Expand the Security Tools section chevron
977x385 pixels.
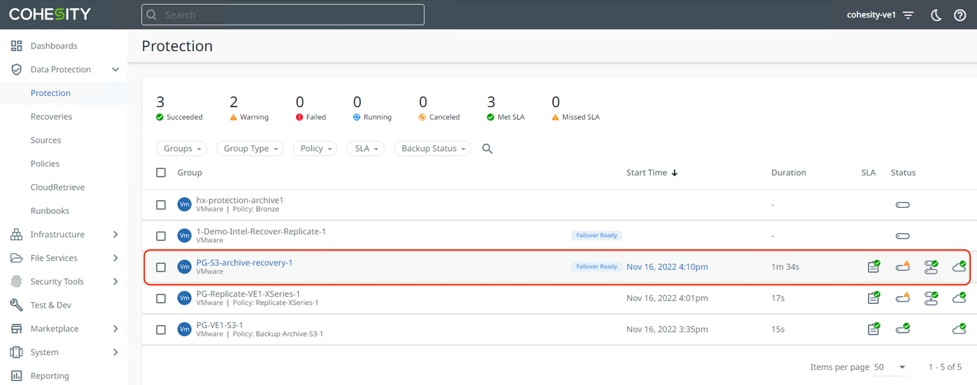(115, 282)
